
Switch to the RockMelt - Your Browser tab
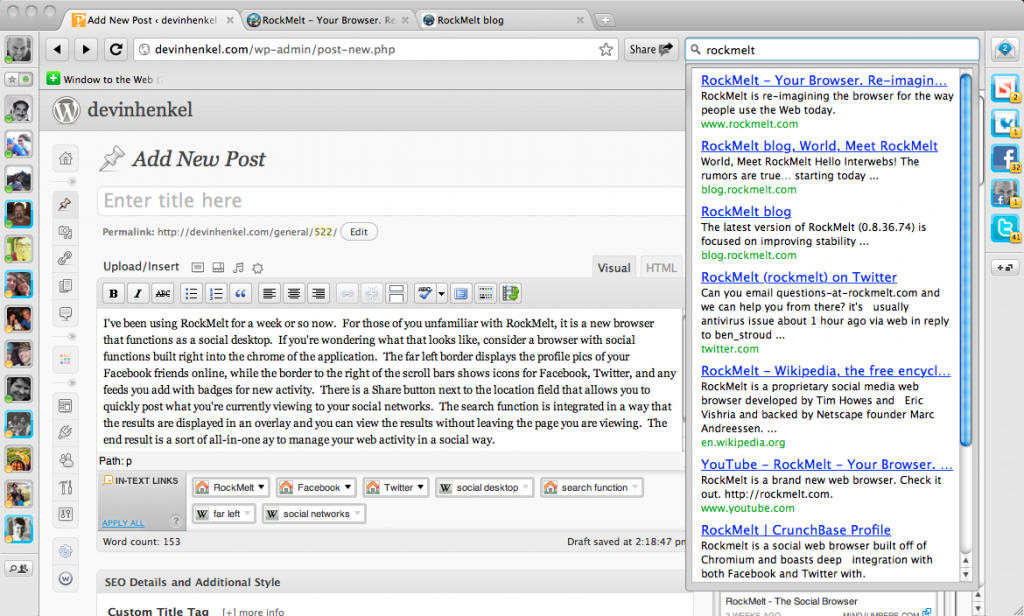[328, 20]
